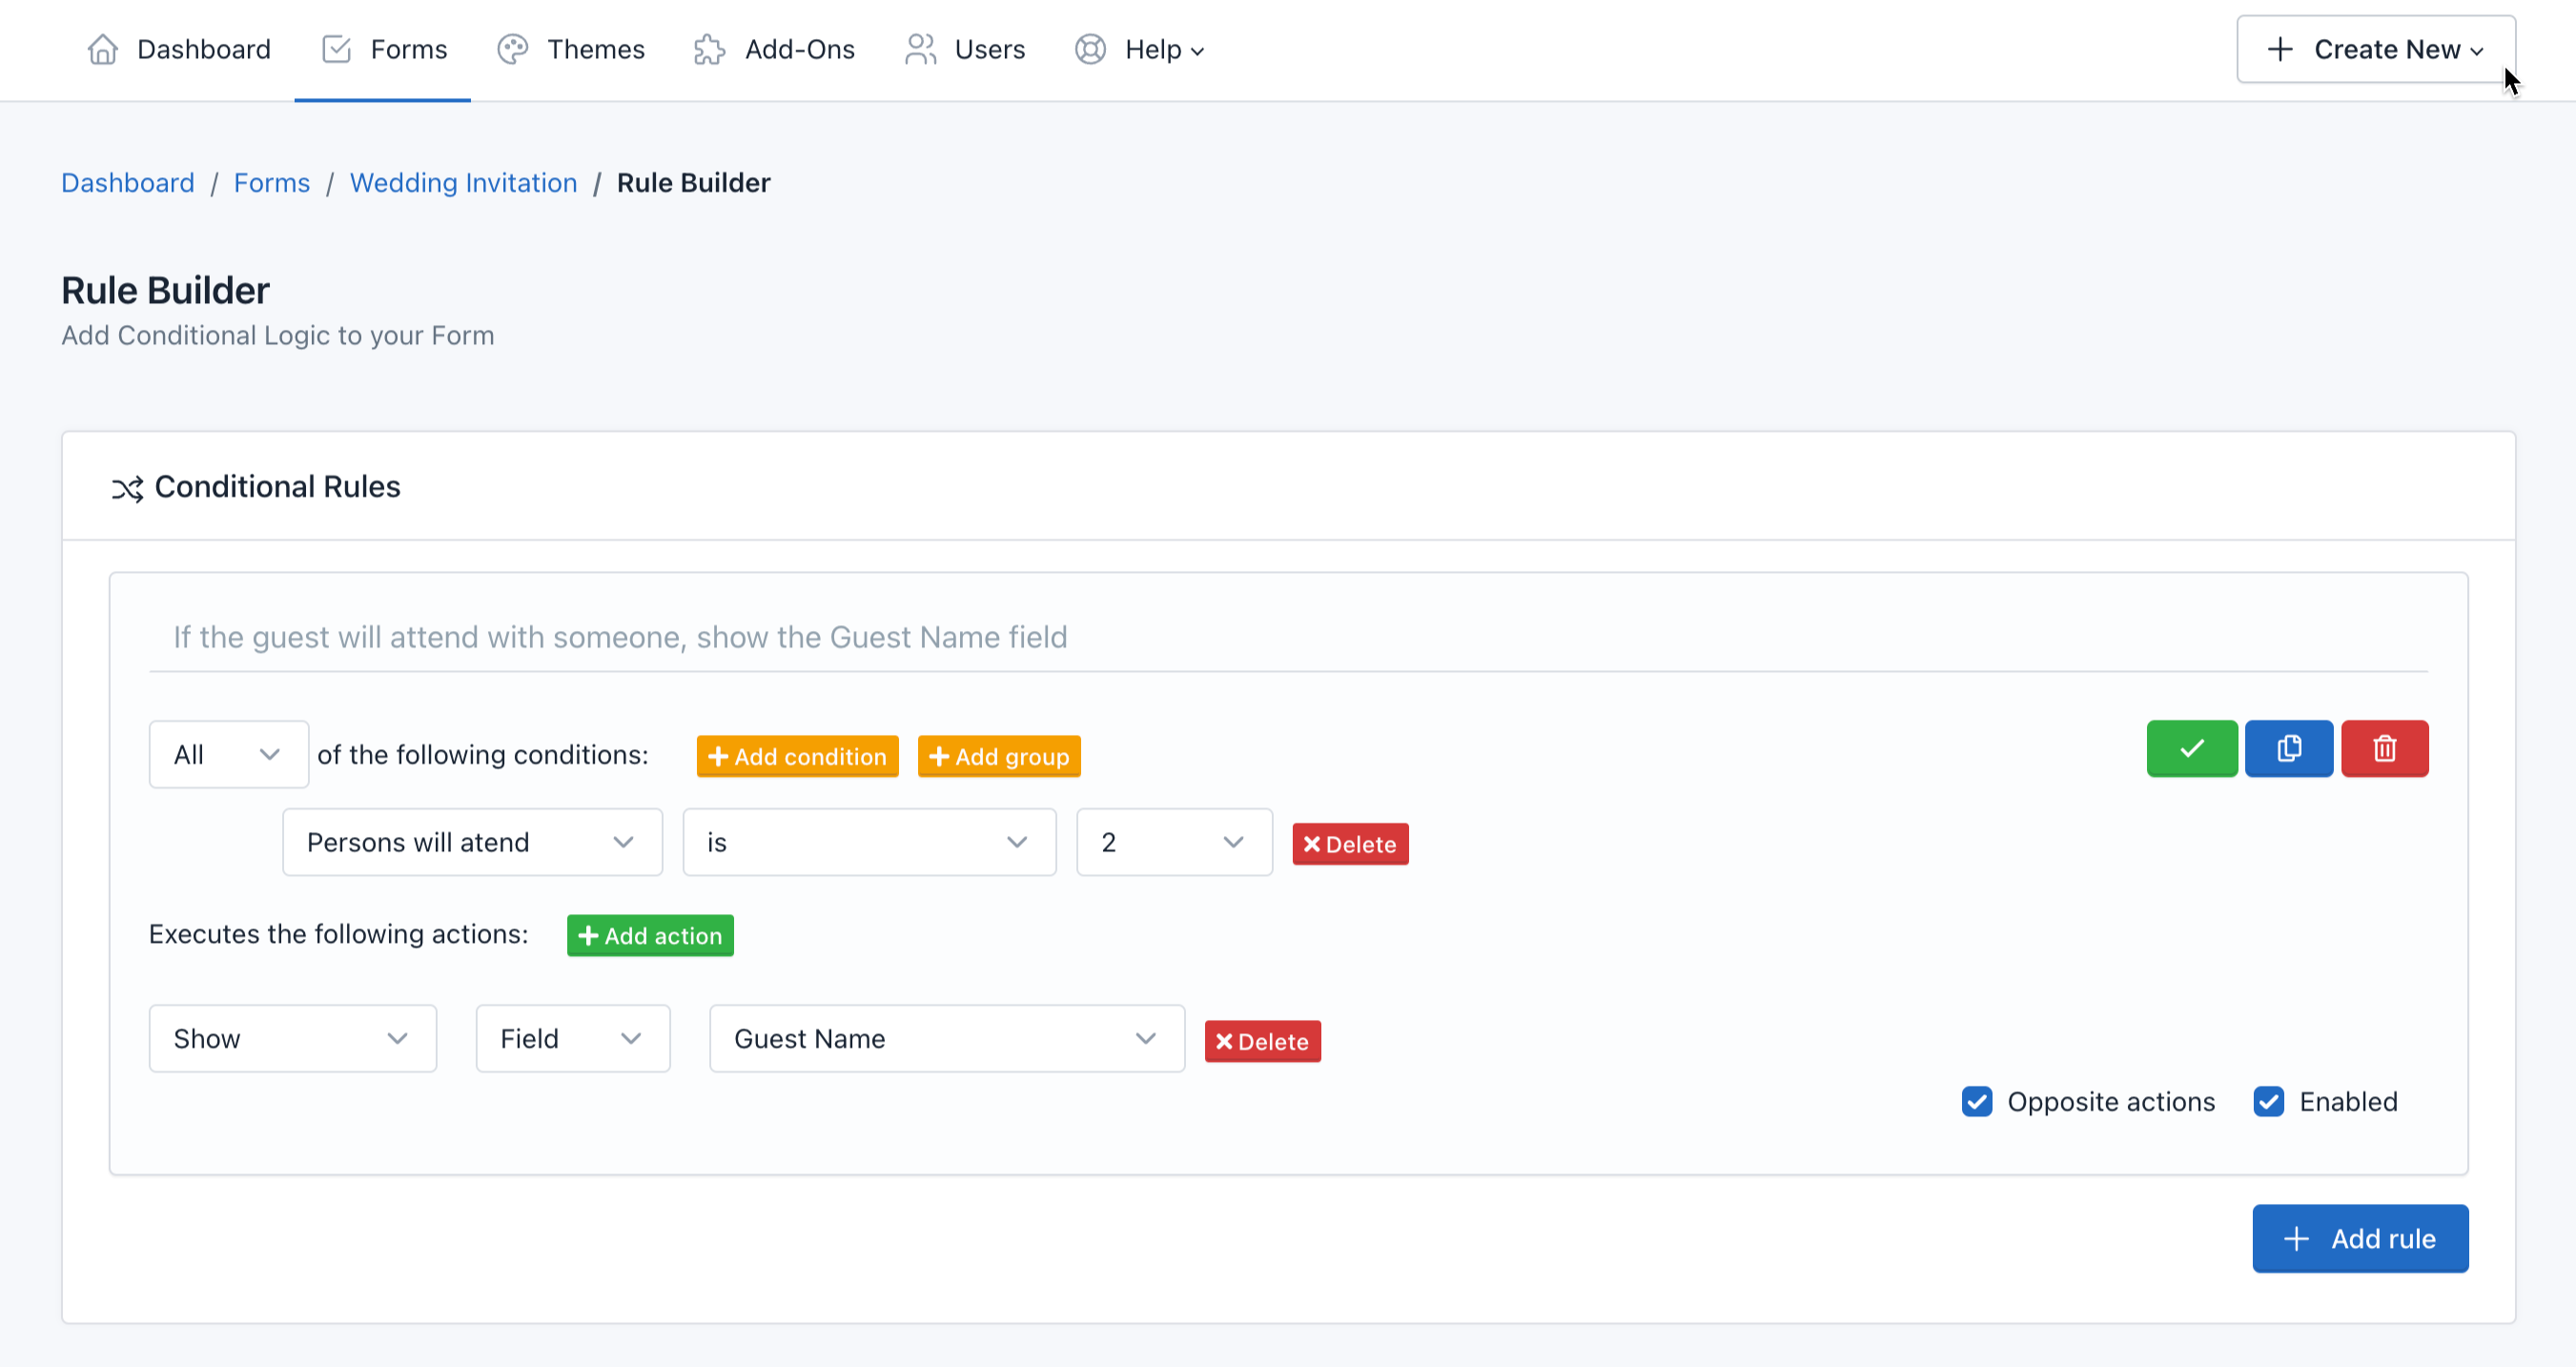Click the shuffle icon beside Conditional Rules
Screen dimensions: 2576x1367
coord(127,488)
